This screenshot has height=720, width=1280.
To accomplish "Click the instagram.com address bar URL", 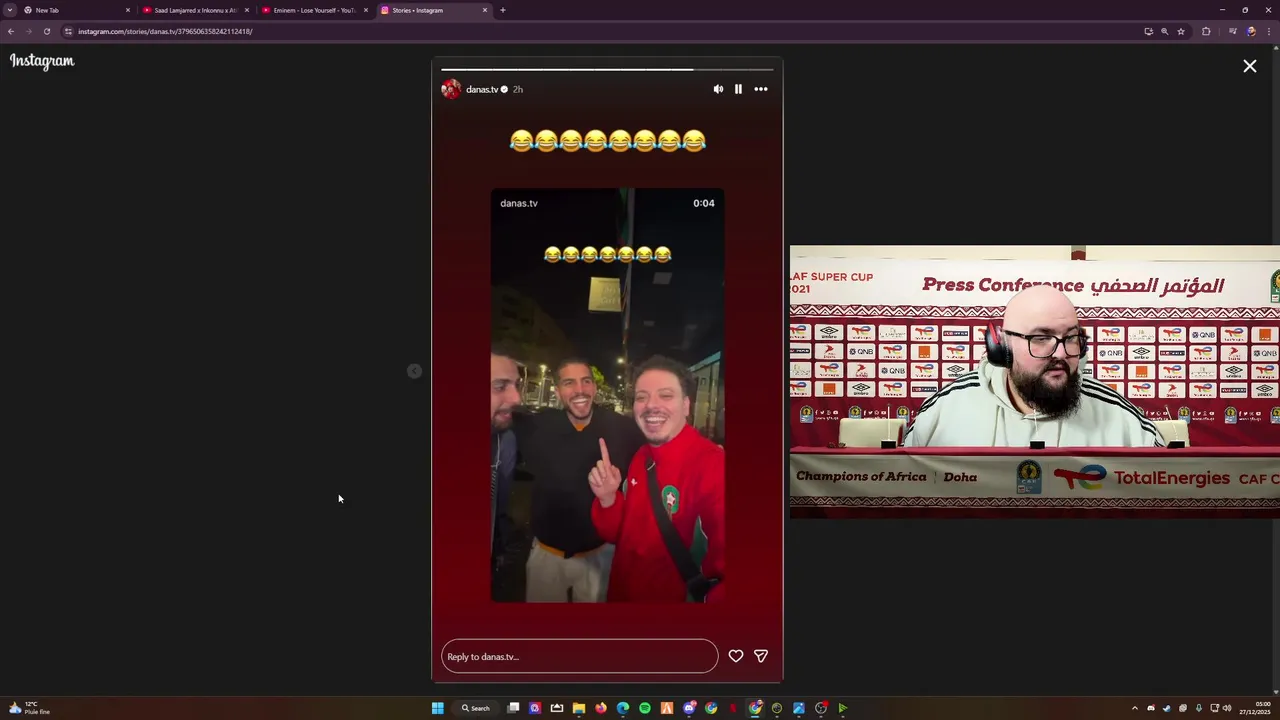I will coord(165,31).
